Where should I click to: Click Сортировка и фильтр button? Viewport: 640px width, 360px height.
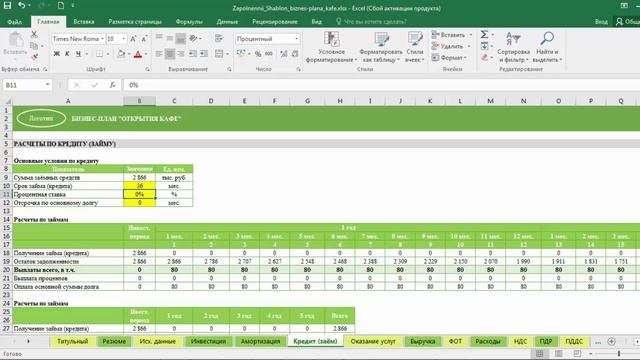[513, 47]
